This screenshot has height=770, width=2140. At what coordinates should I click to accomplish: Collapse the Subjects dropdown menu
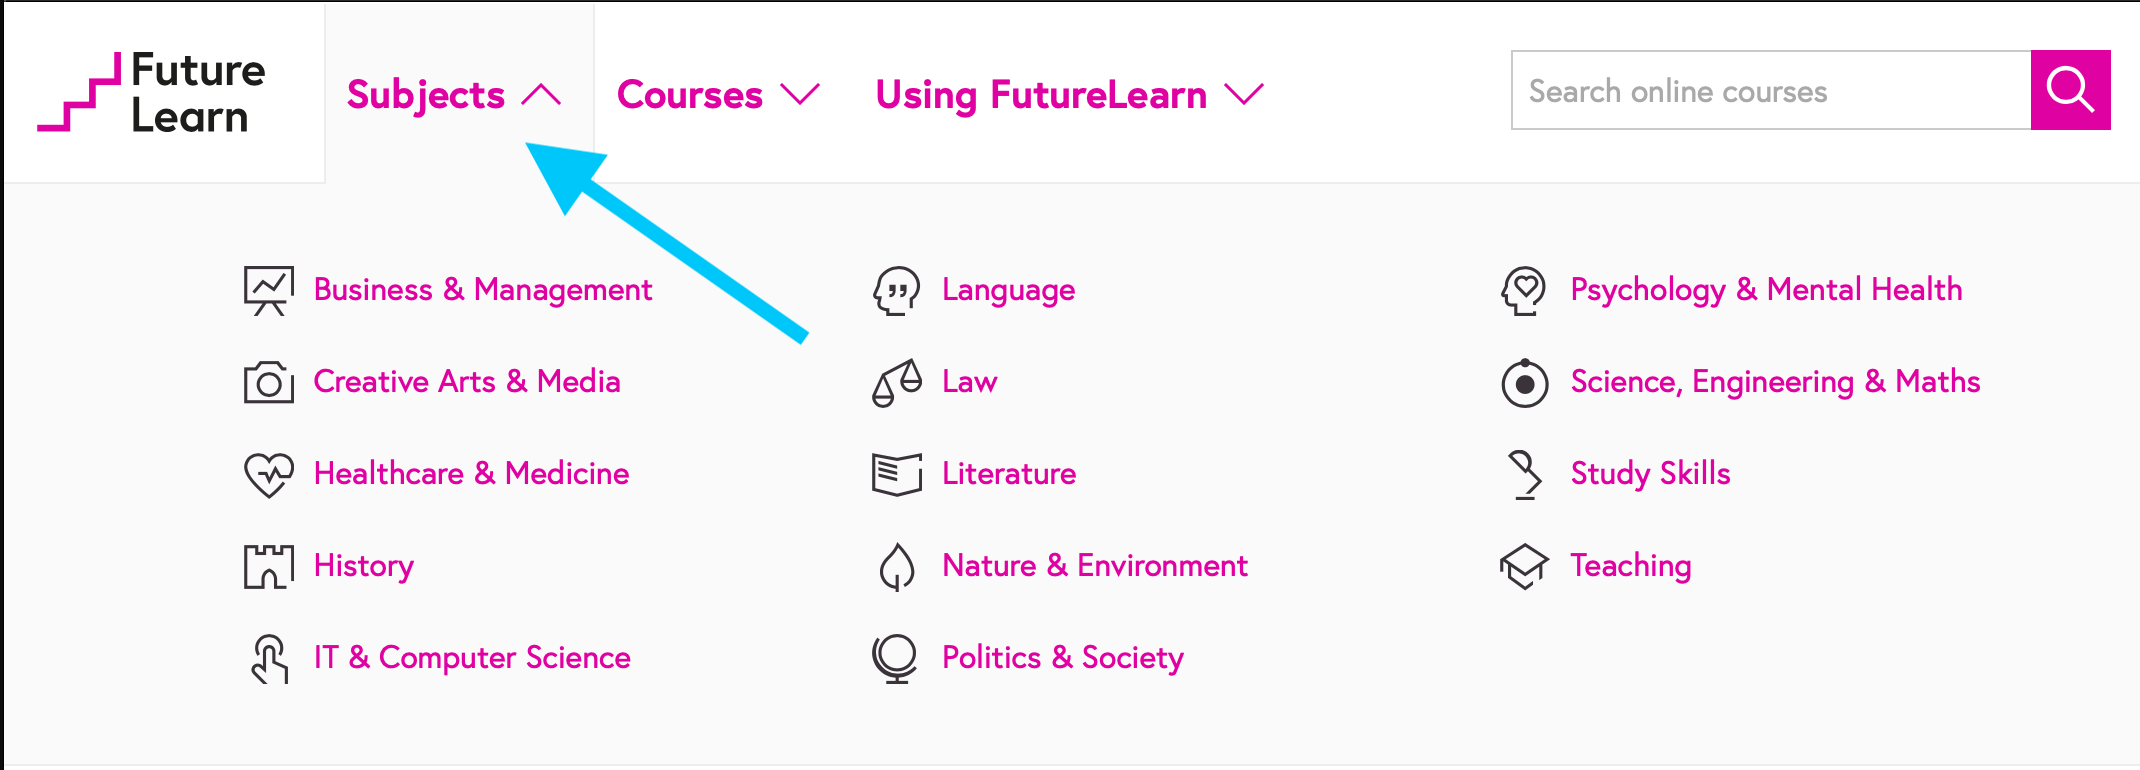(x=453, y=95)
